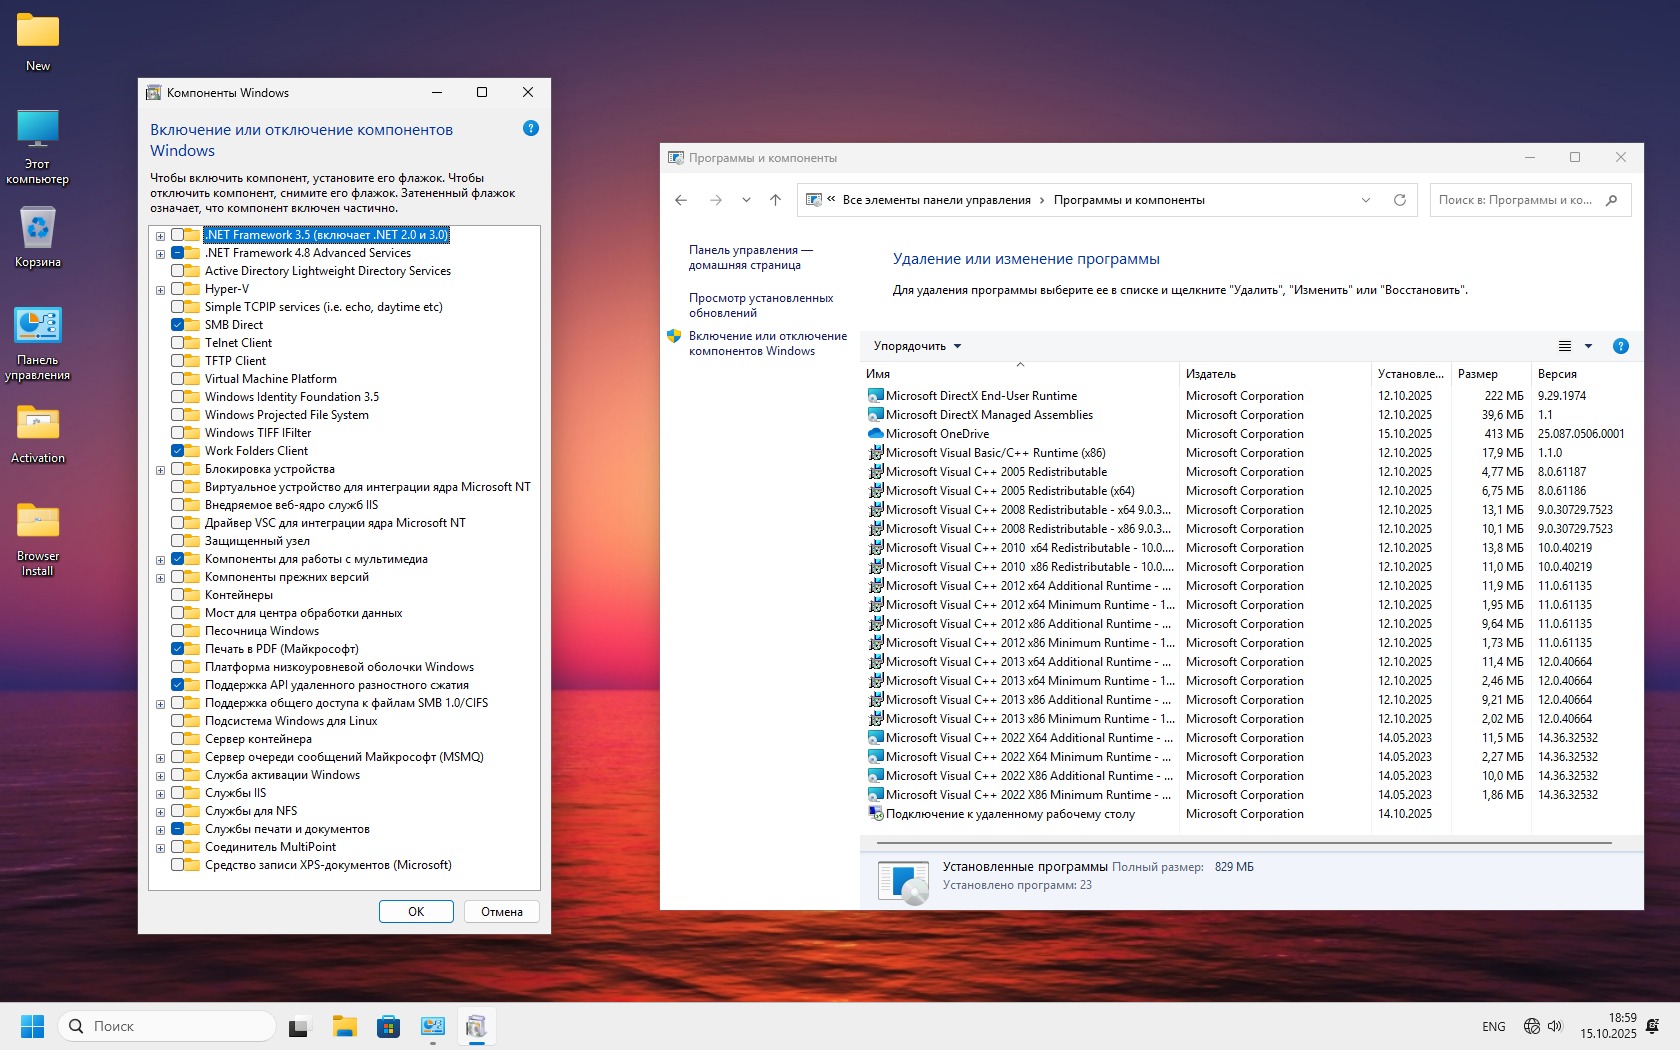Expand the Службы IIS tree node
Viewport: 1680px width, 1050px height.
(160, 794)
